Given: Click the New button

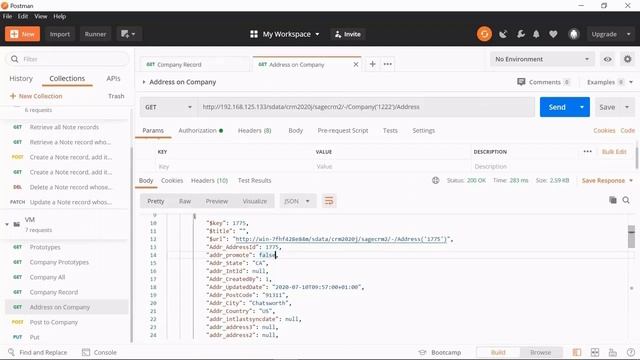Looking at the screenshot, I should [x=22, y=34].
